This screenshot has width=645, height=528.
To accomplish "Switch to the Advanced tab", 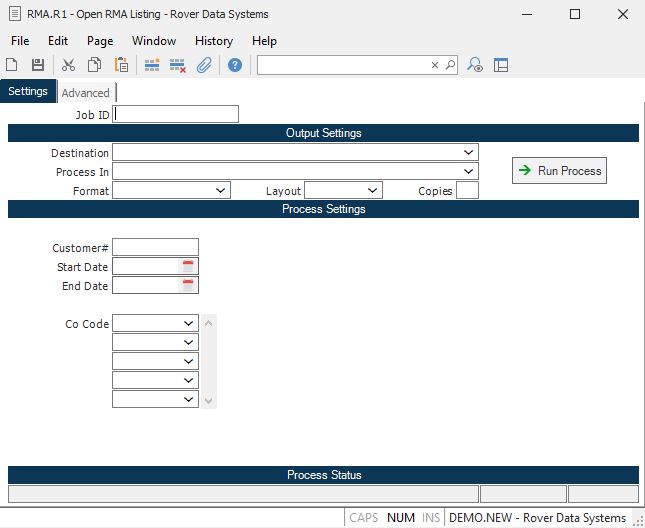I will coord(86,93).
